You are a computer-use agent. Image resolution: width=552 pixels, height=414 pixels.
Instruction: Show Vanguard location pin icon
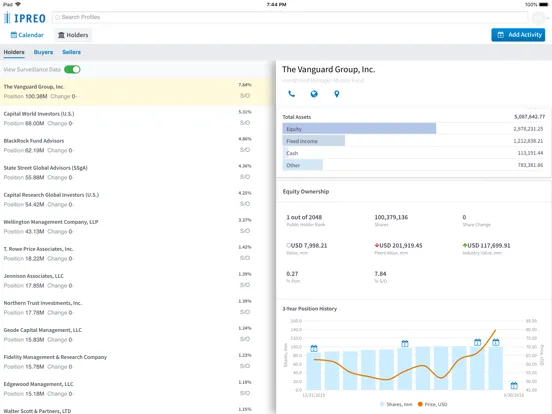point(337,94)
